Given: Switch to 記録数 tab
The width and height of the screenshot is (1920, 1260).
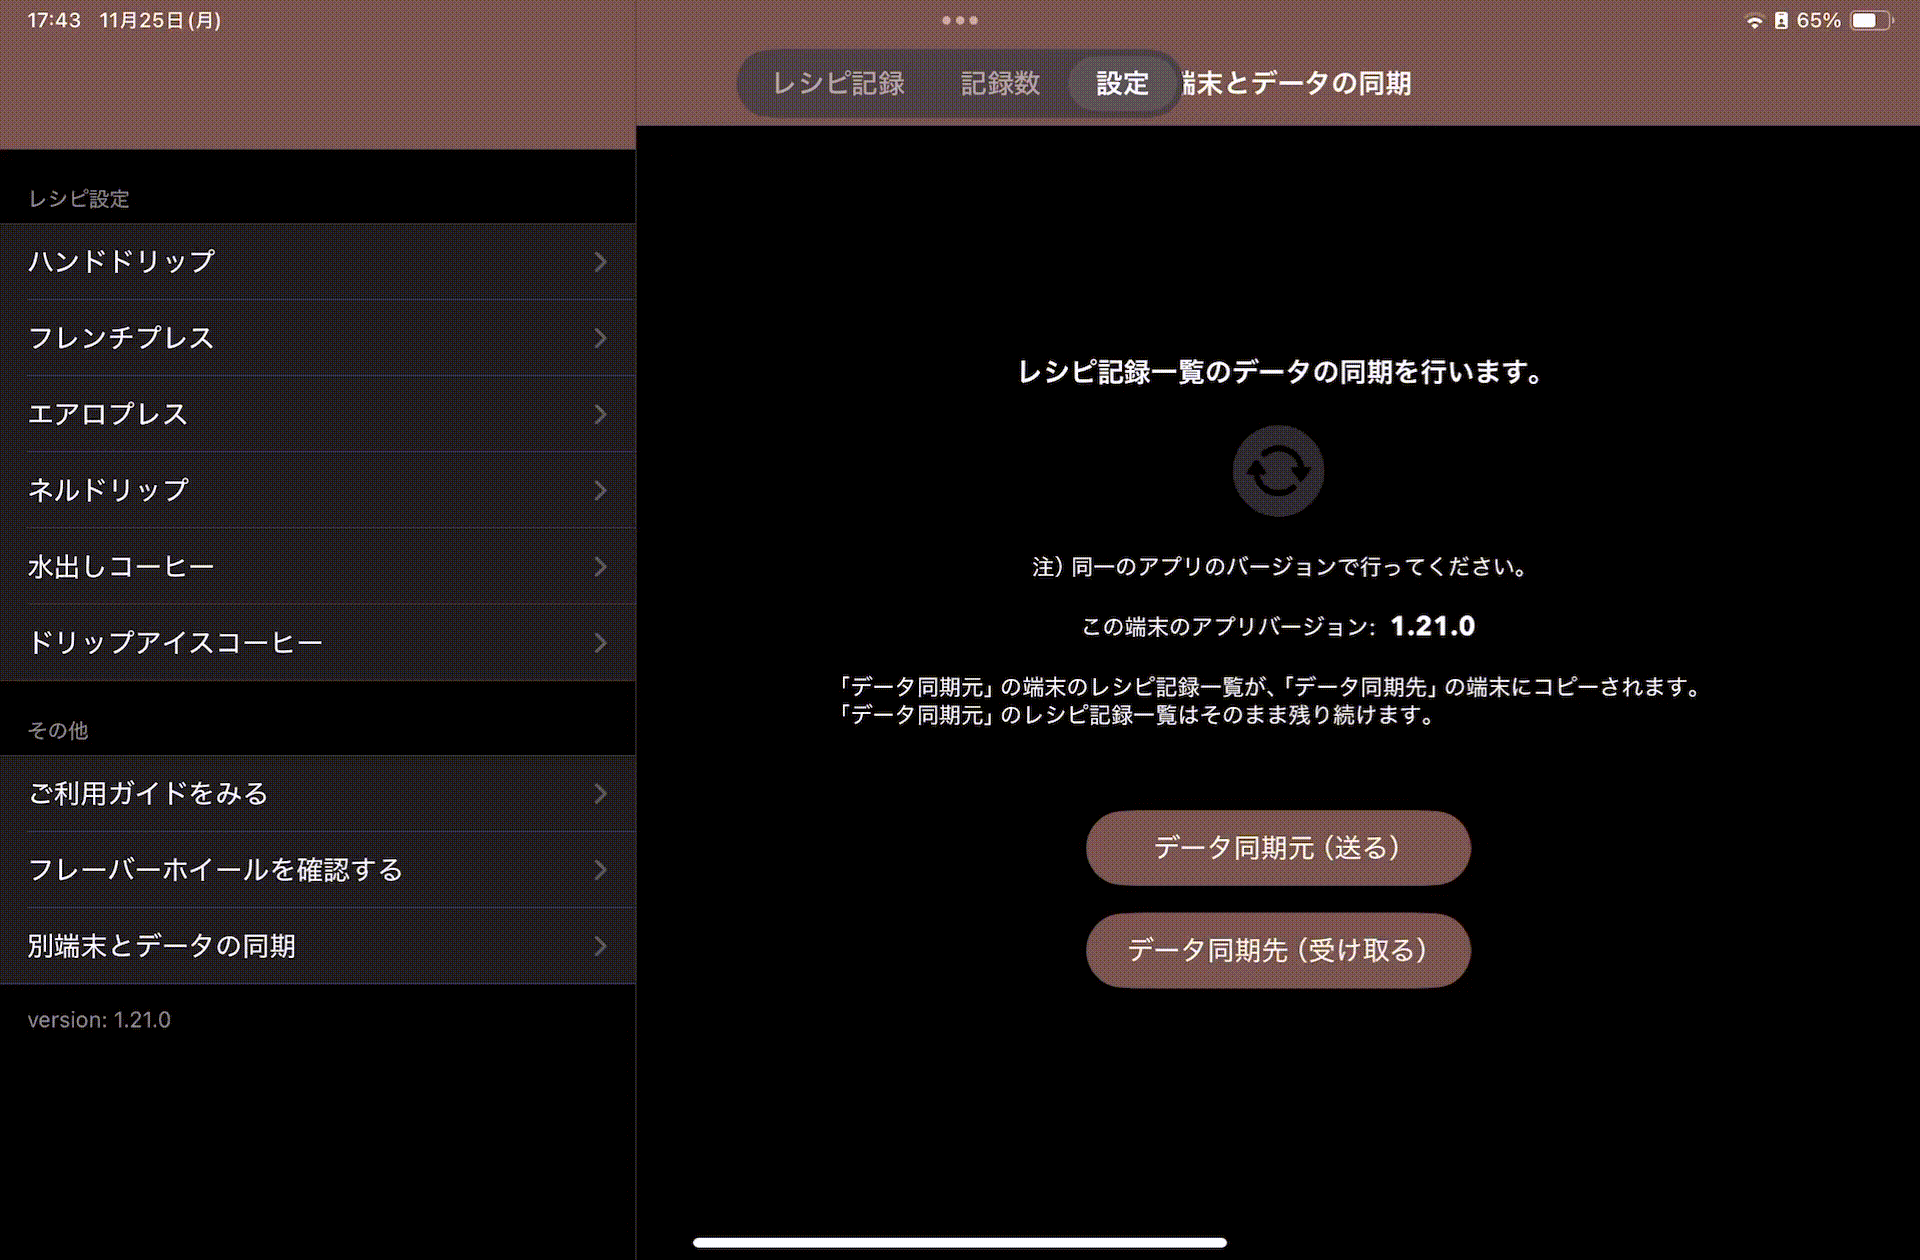Looking at the screenshot, I should (x=1000, y=83).
